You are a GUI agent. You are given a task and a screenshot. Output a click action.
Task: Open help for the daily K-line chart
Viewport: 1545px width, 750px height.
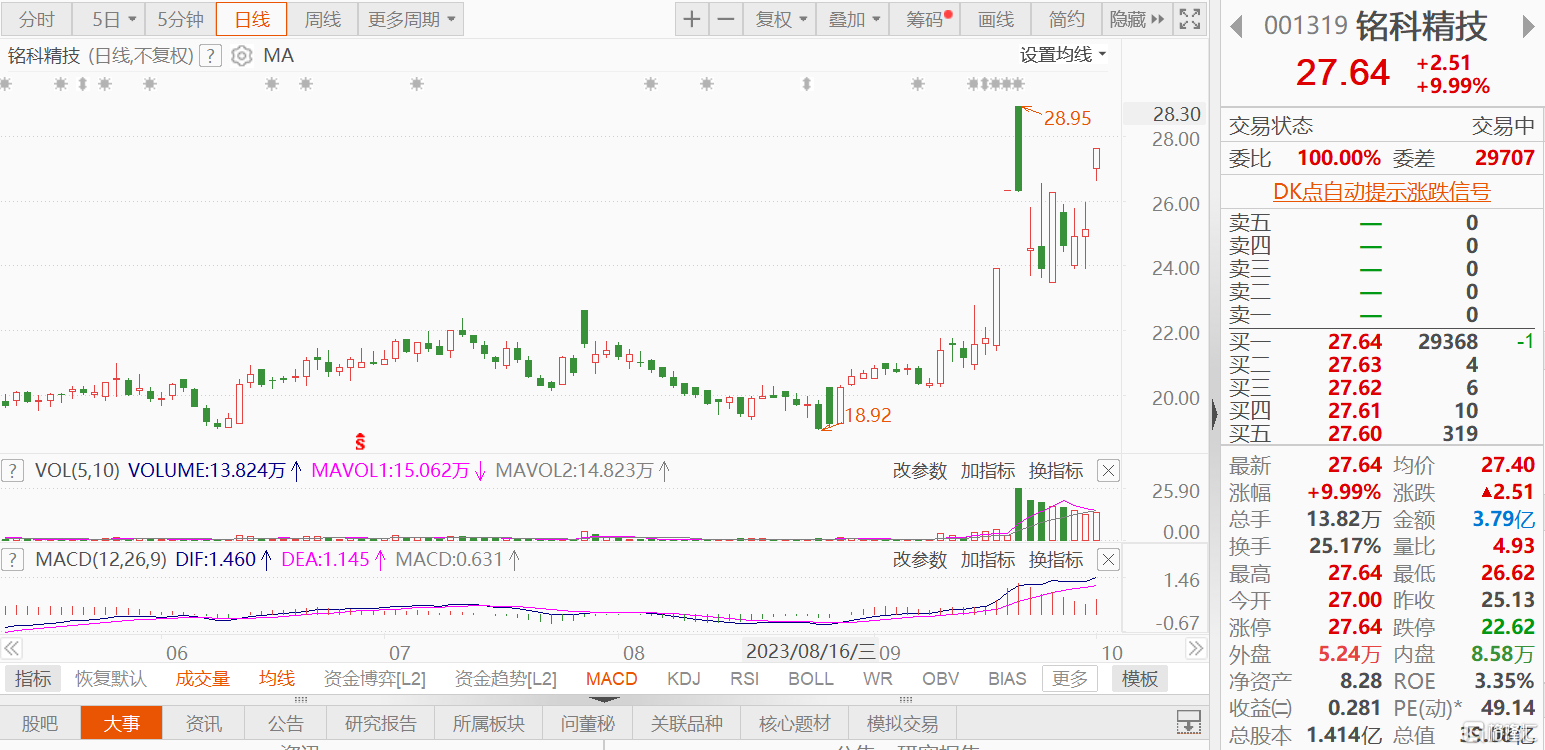(x=209, y=56)
